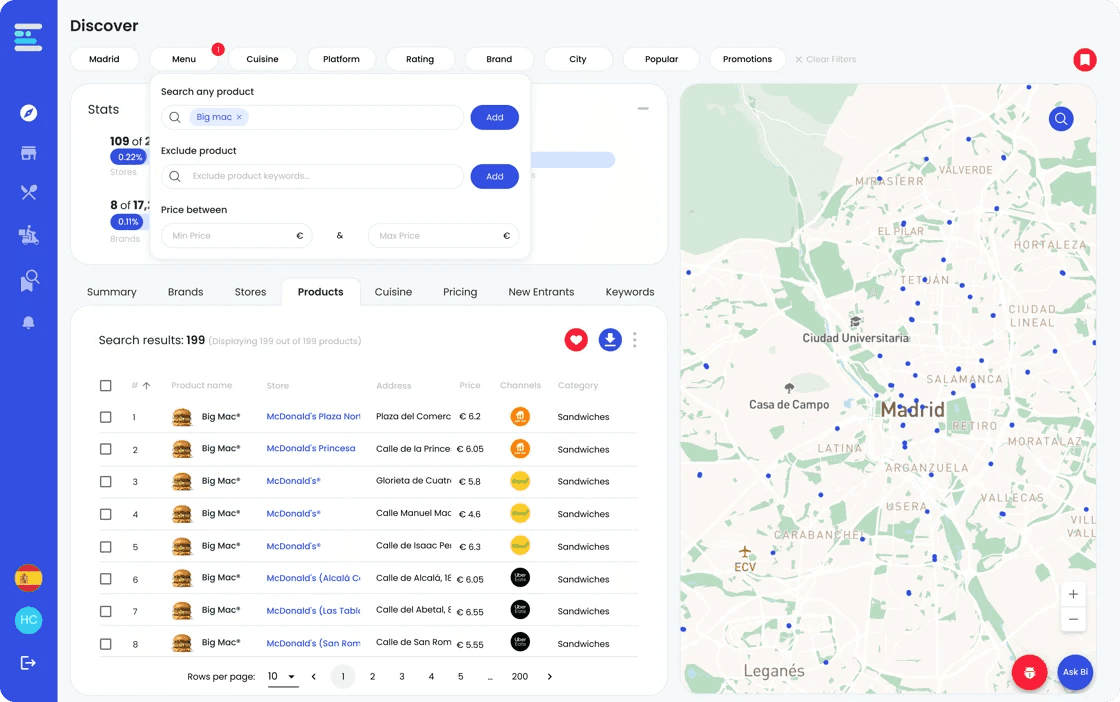Open the three-dot more options menu
The height and width of the screenshot is (702, 1120).
pos(634,340)
